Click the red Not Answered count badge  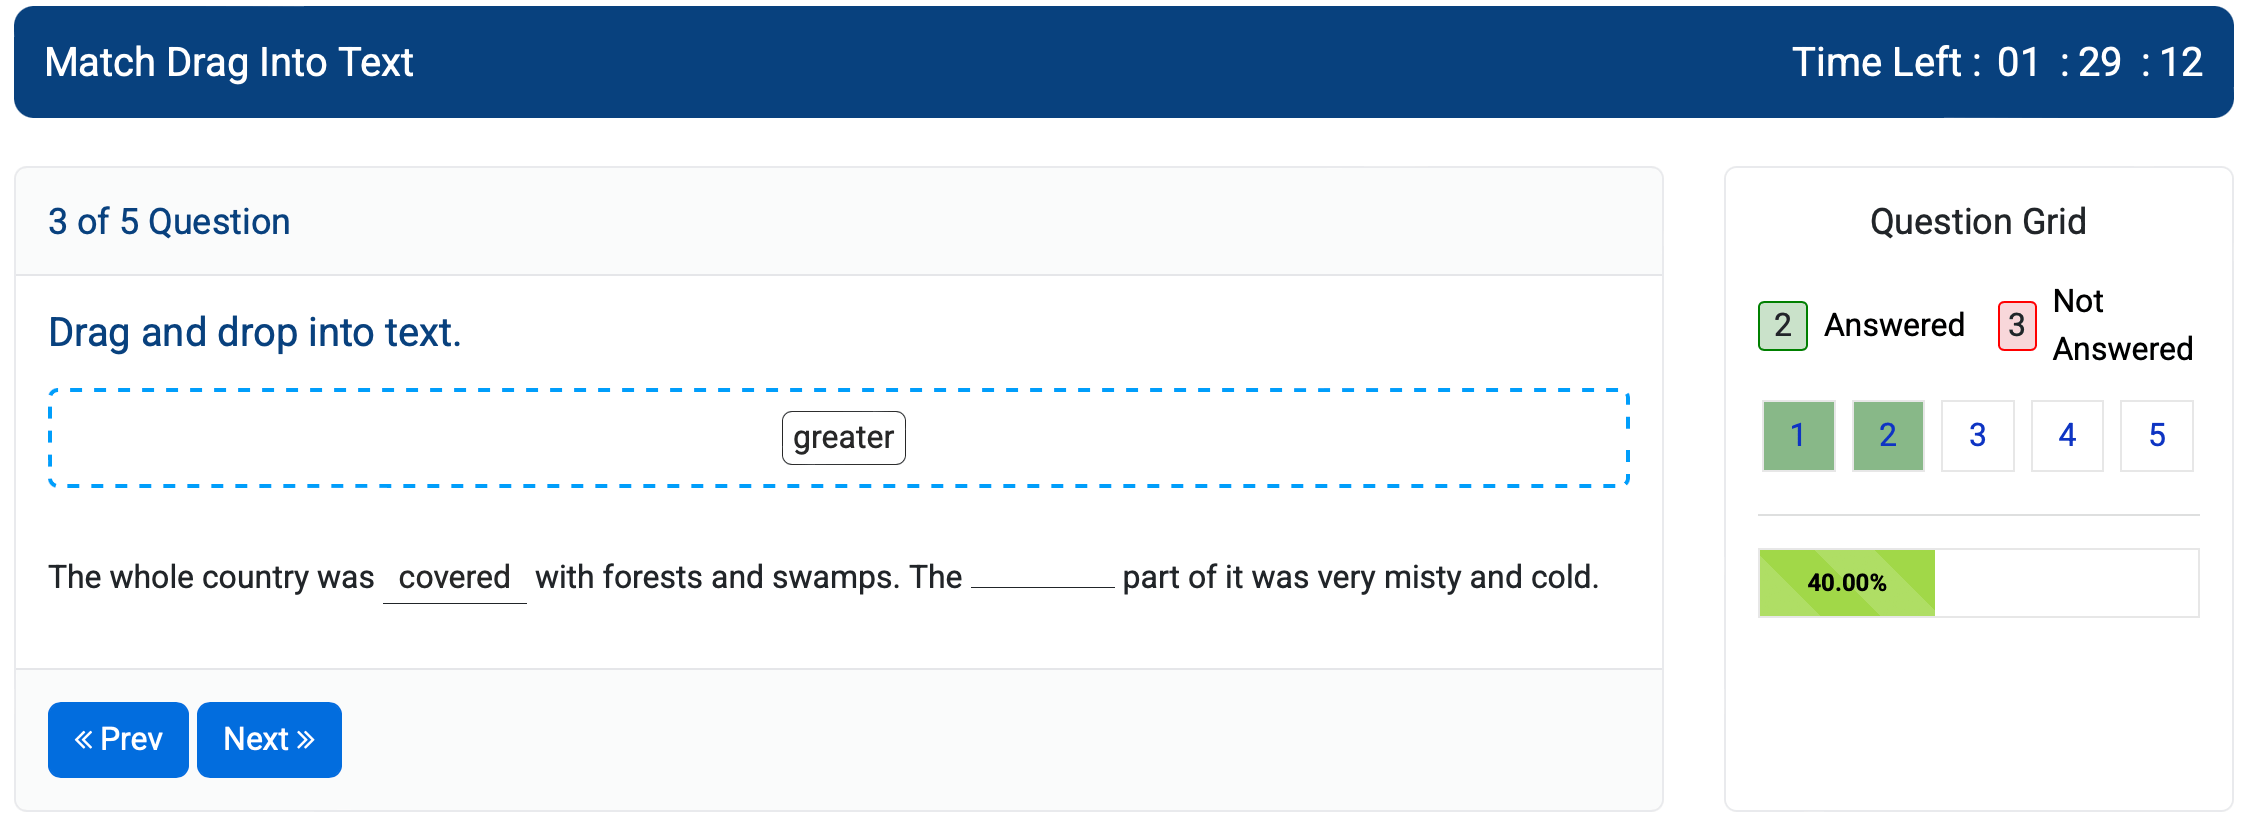click(2016, 326)
